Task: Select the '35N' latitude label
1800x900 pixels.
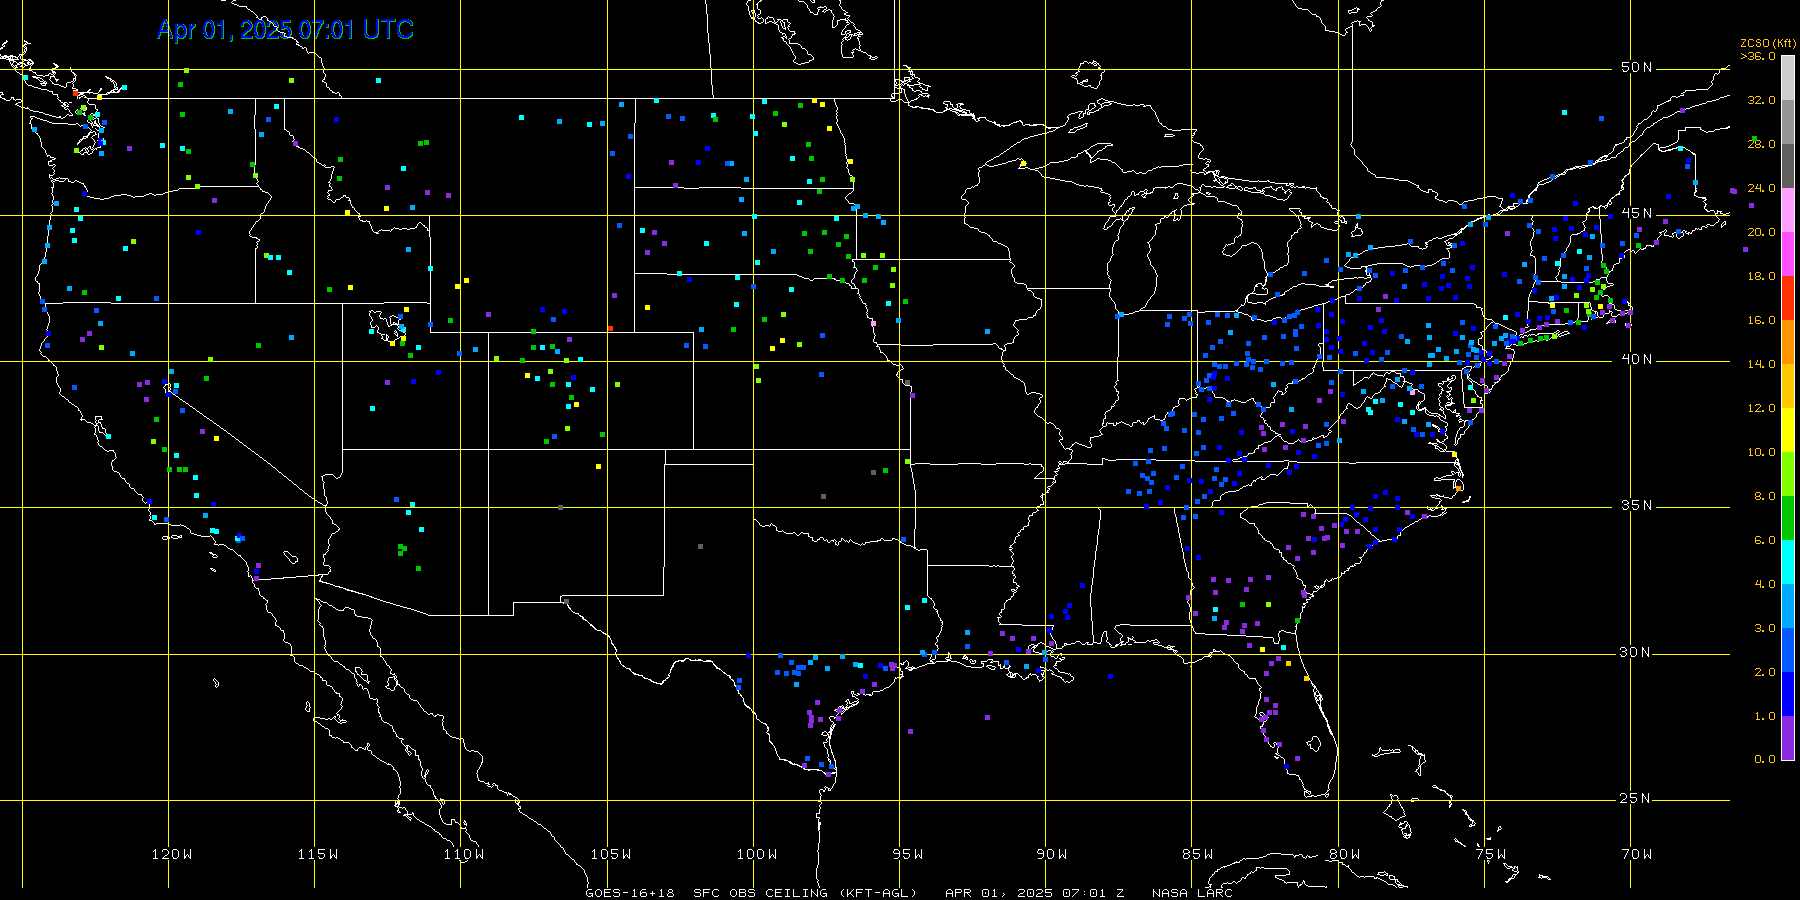Action: click(x=1637, y=506)
